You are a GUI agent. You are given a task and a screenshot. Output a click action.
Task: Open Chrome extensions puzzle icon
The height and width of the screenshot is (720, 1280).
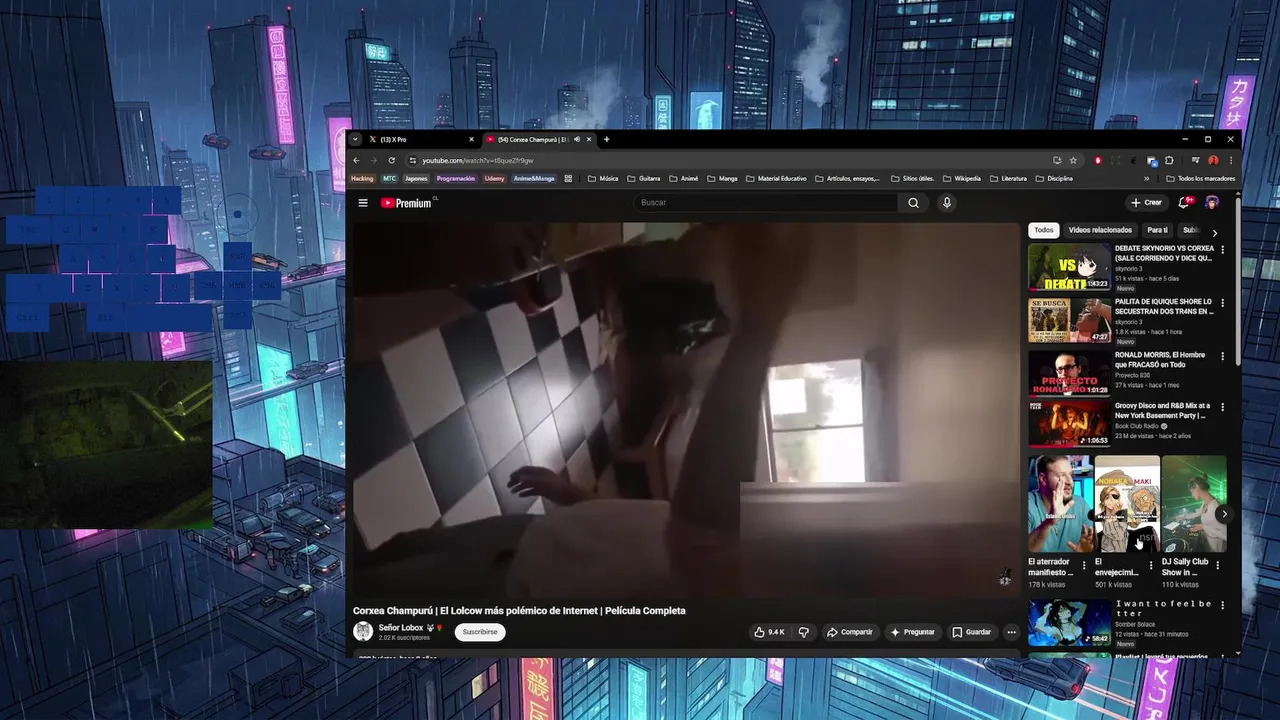coord(1169,160)
